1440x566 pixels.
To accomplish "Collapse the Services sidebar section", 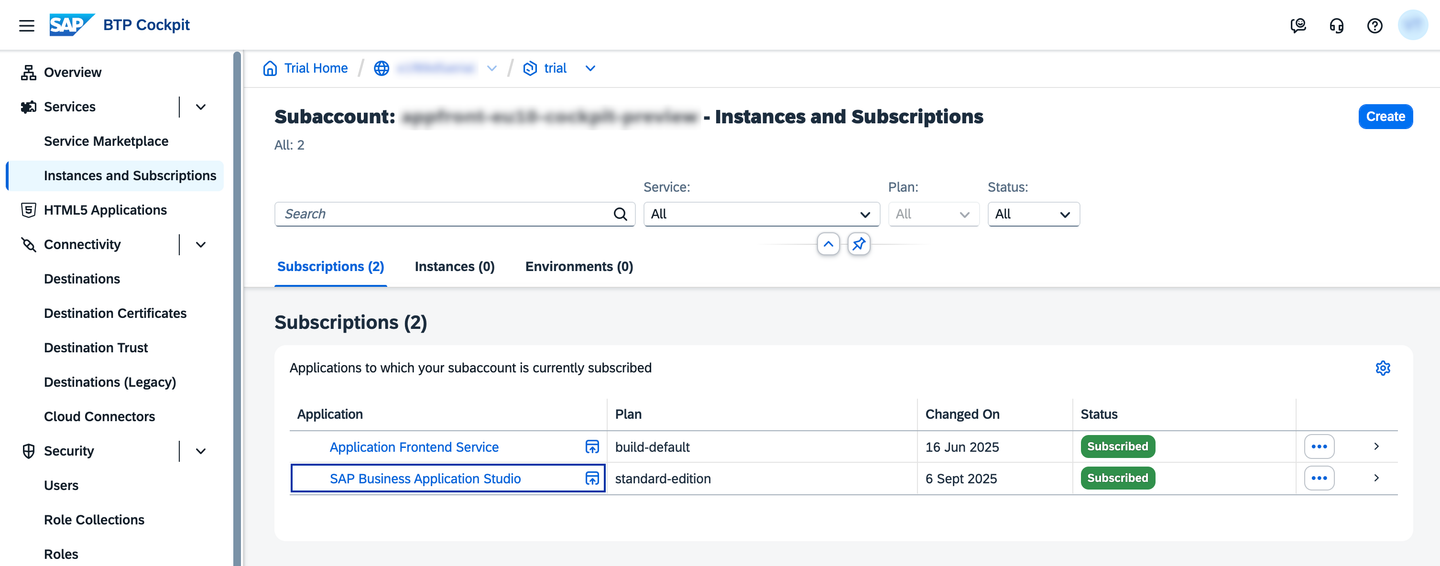I will click(x=200, y=107).
